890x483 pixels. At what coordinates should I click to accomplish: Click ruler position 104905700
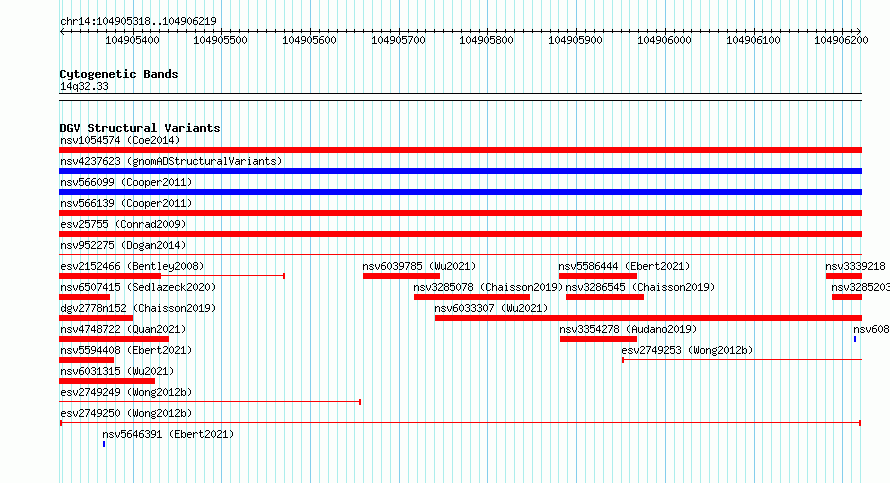(x=398, y=40)
